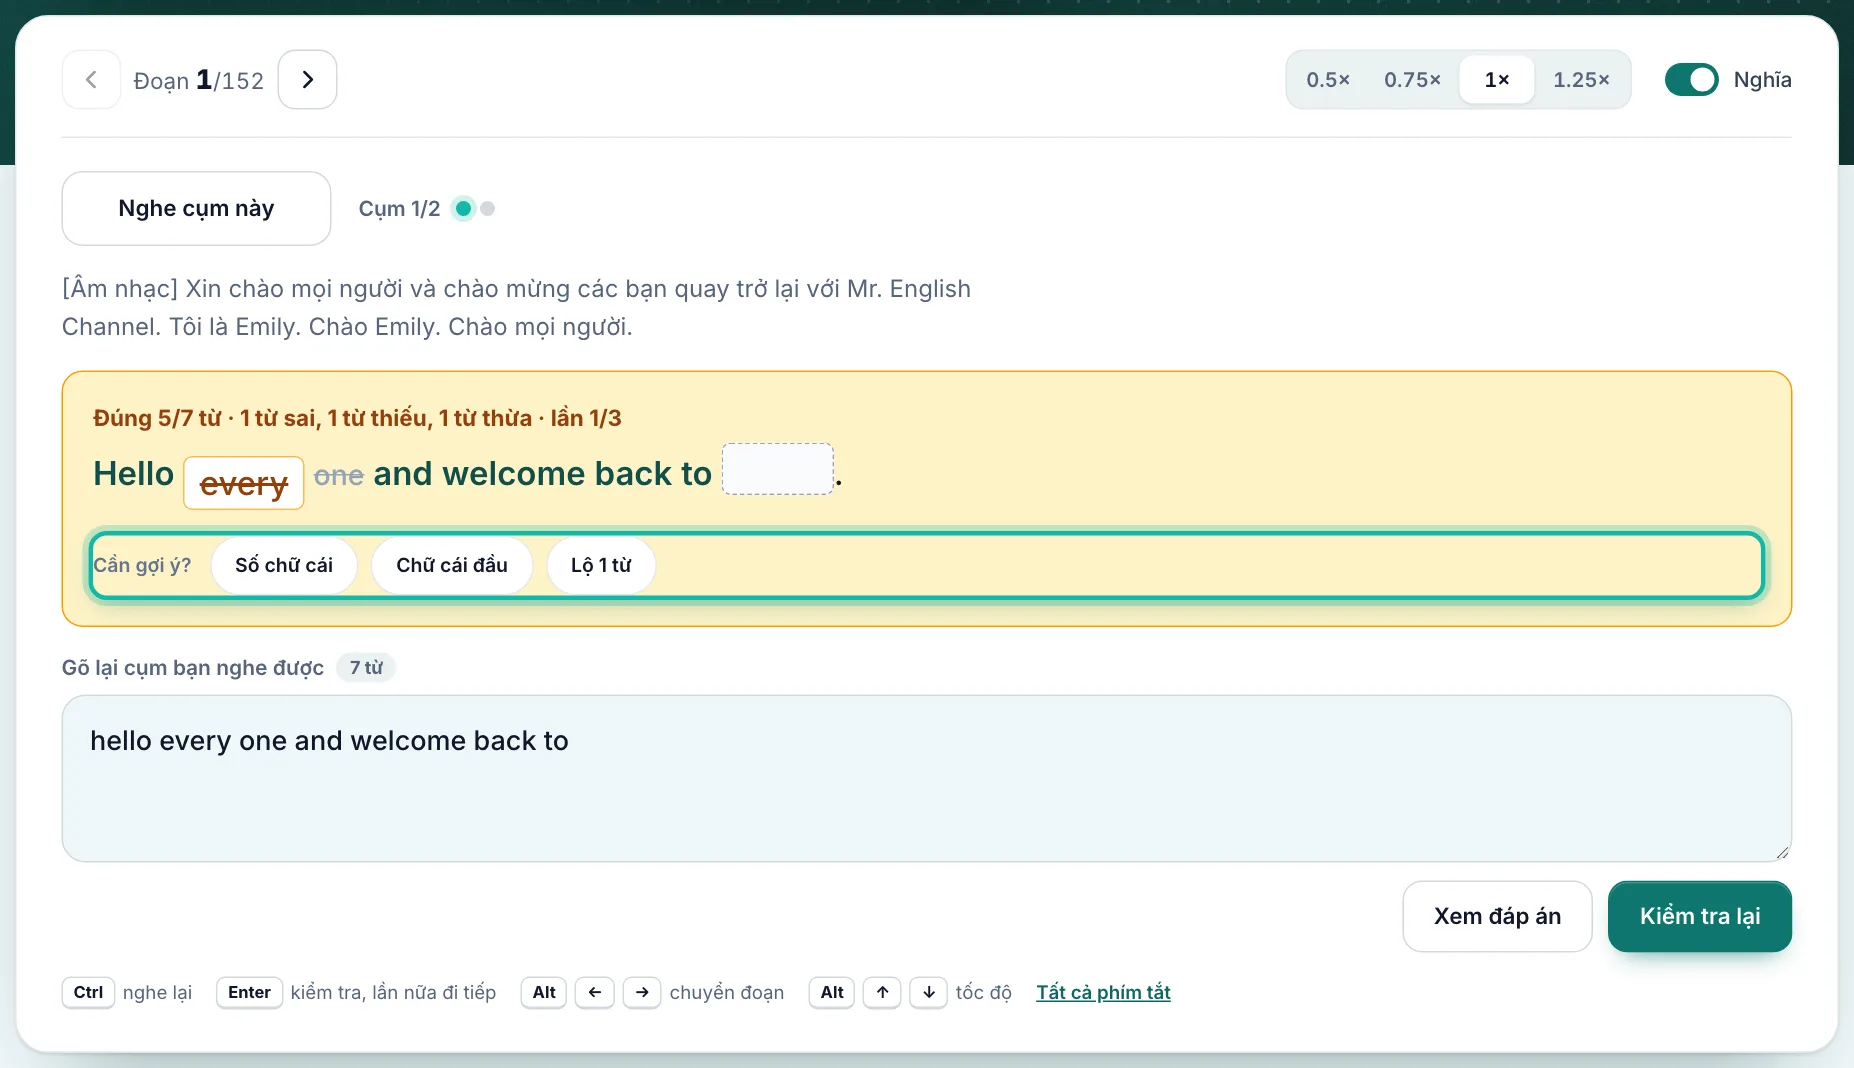The height and width of the screenshot is (1068, 1854).
Task: Click the right arrow key badge
Action: 642,992
